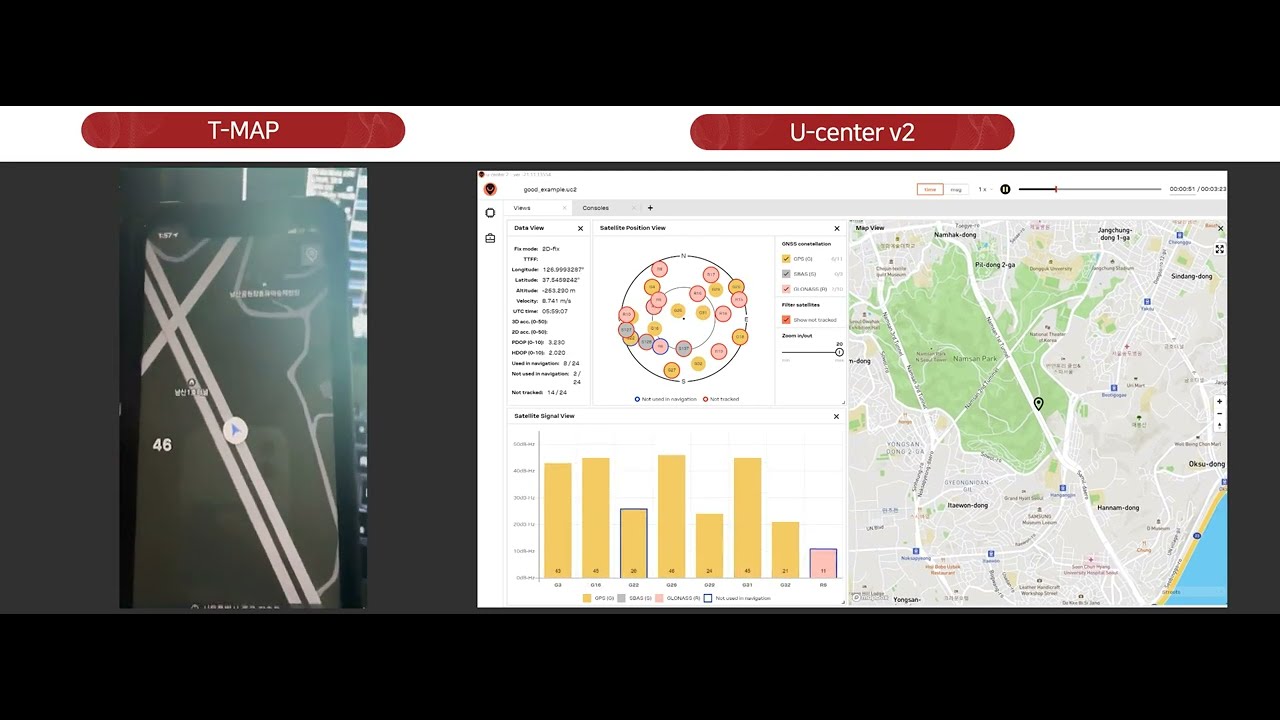The image size is (1280, 720).
Task: Open the devices chip icon in sidebar
Action: [490, 213]
